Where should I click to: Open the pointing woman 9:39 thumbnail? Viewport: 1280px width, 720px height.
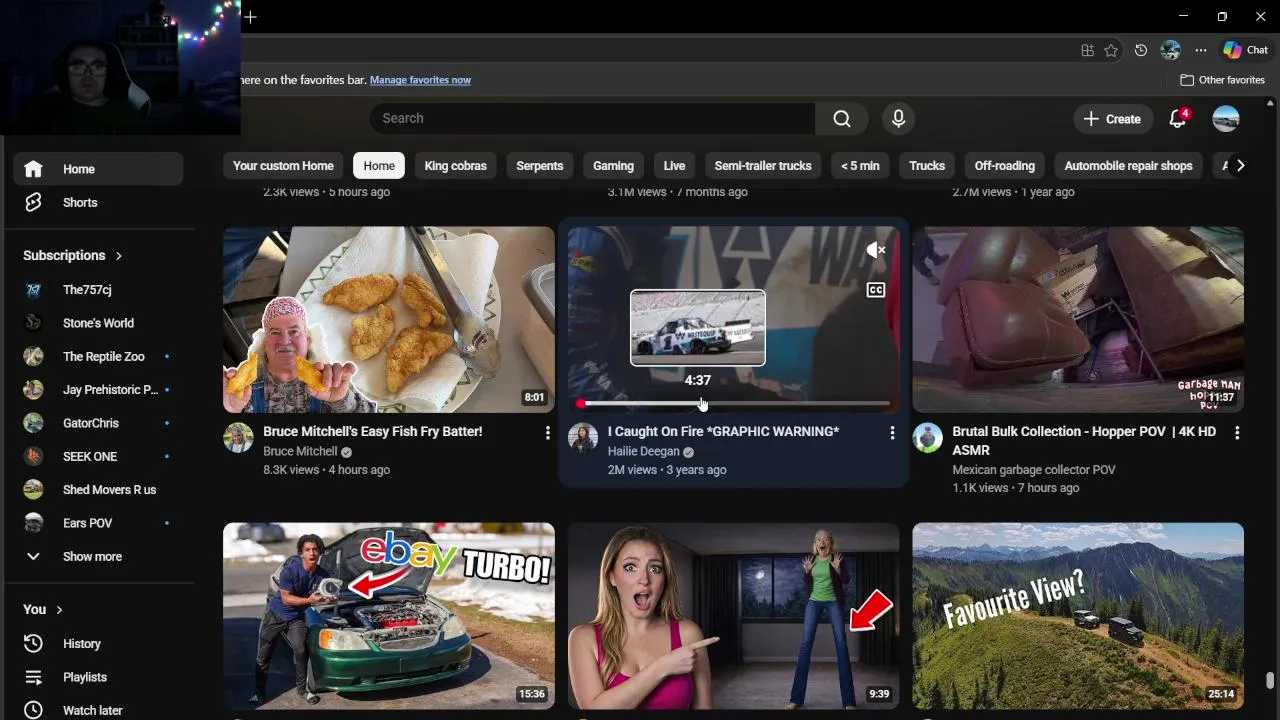tap(734, 616)
